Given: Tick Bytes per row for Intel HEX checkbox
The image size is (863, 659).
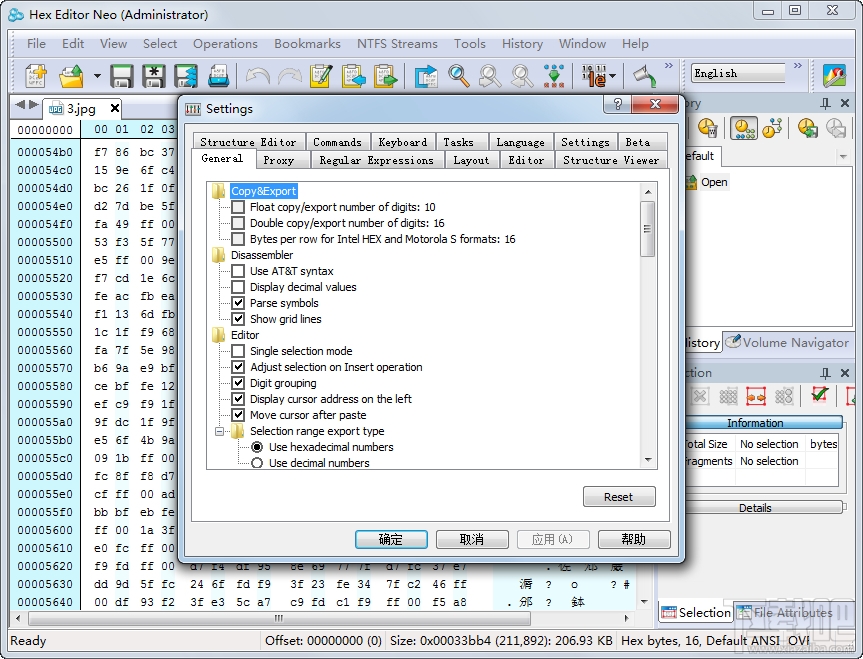Looking at the screenshot, I should point(238,239).
